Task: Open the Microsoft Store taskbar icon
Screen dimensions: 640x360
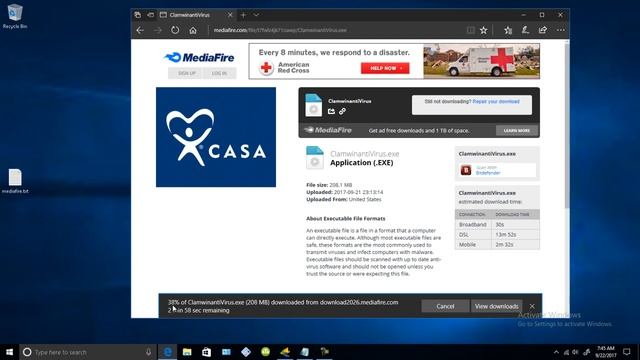Action: click(207, 352)
